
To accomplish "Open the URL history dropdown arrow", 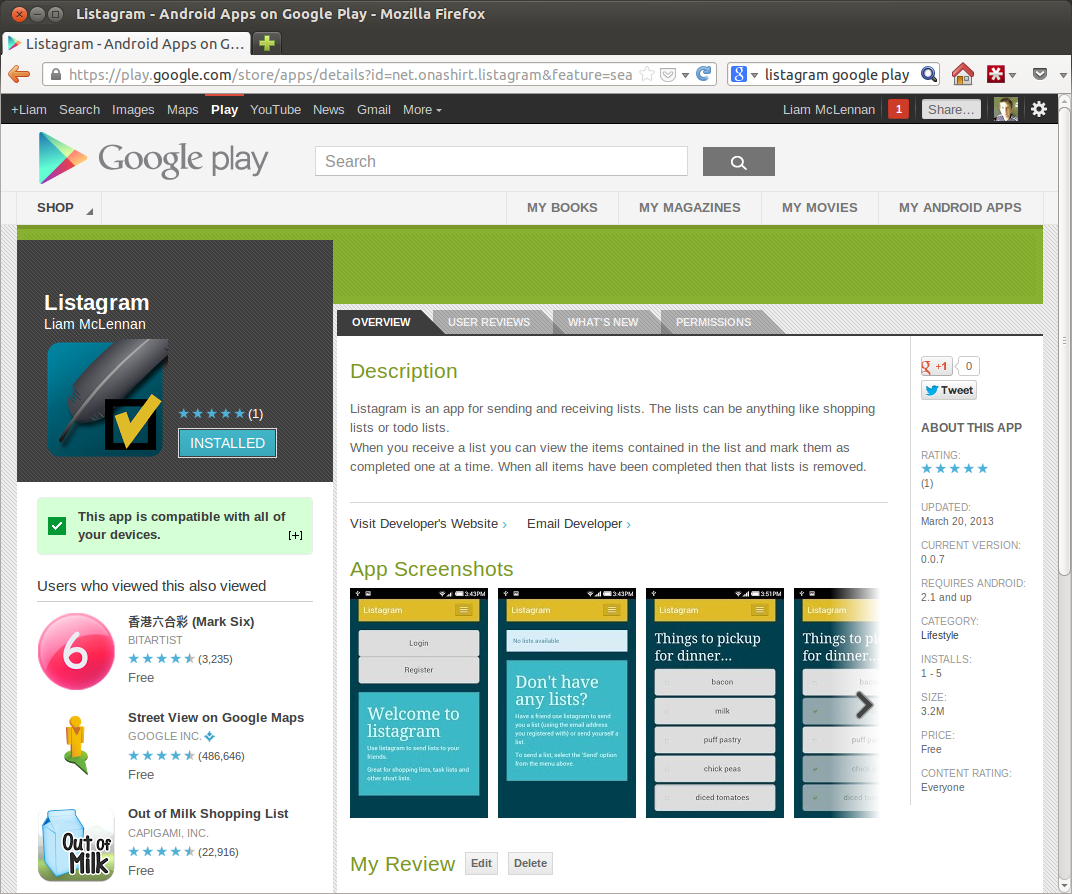I will click(x=685, y=74).
